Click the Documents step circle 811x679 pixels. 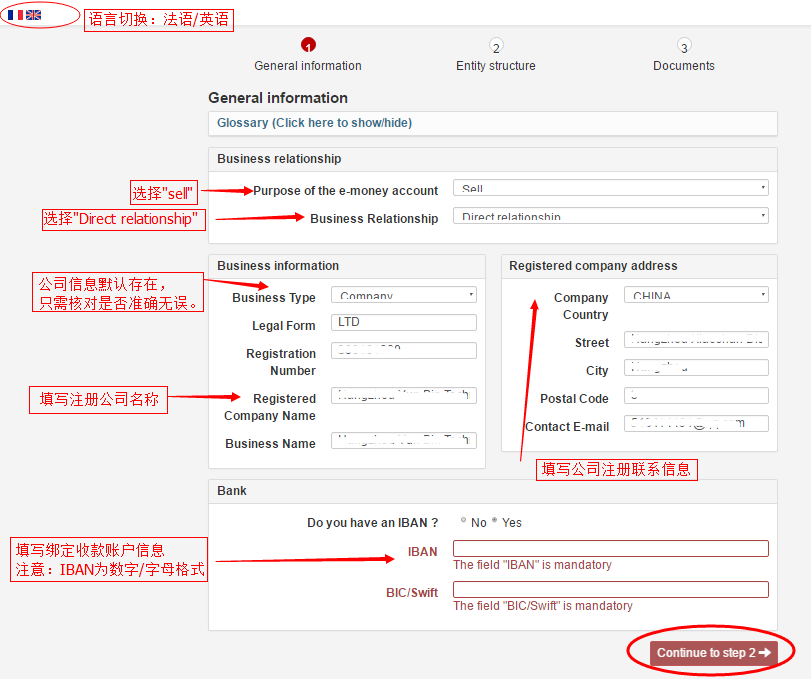click(x=683, y=47)
